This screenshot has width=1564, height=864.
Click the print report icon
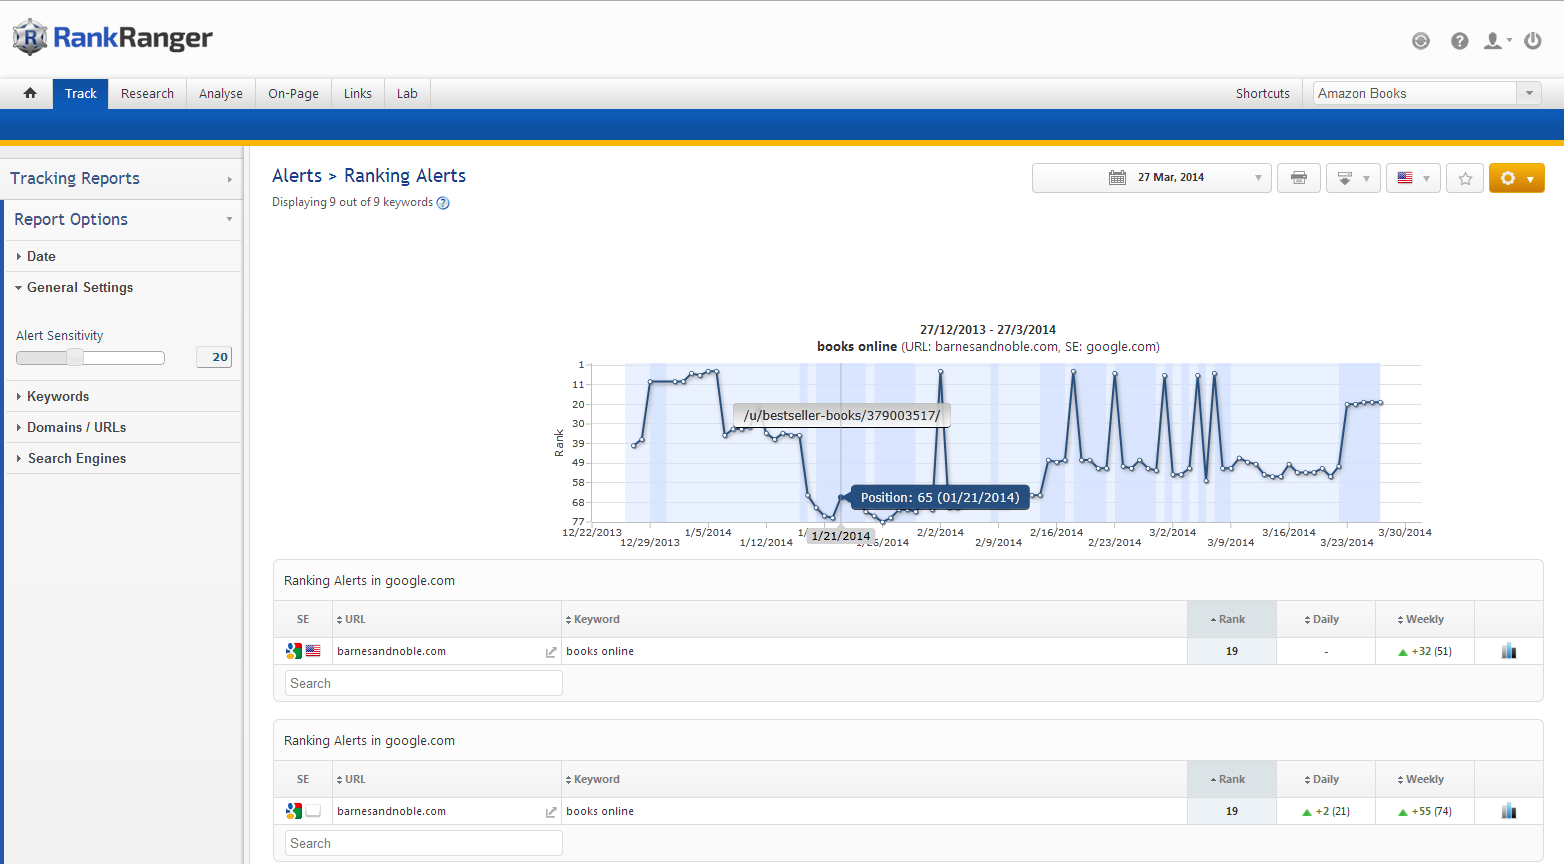pos(1298,178)
